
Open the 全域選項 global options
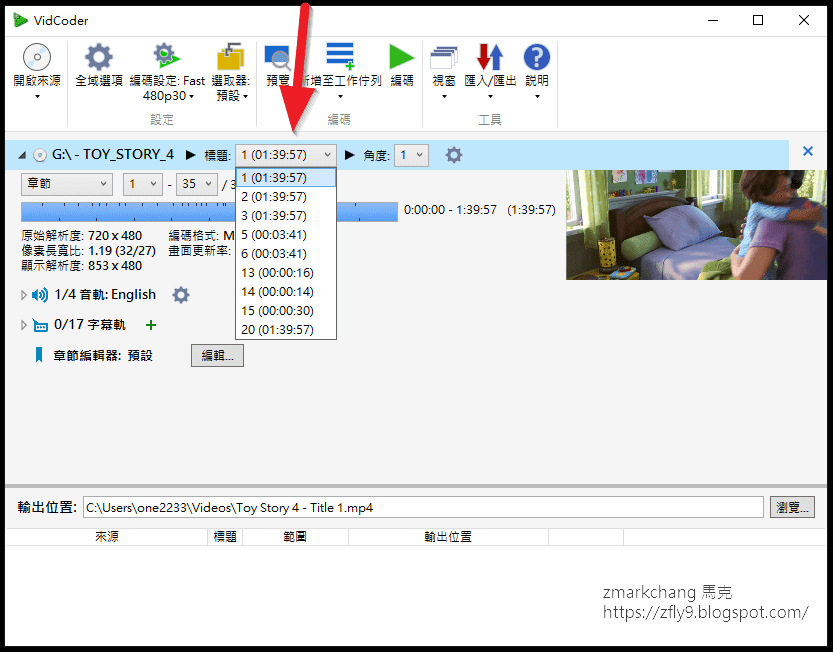coord(99,60)
